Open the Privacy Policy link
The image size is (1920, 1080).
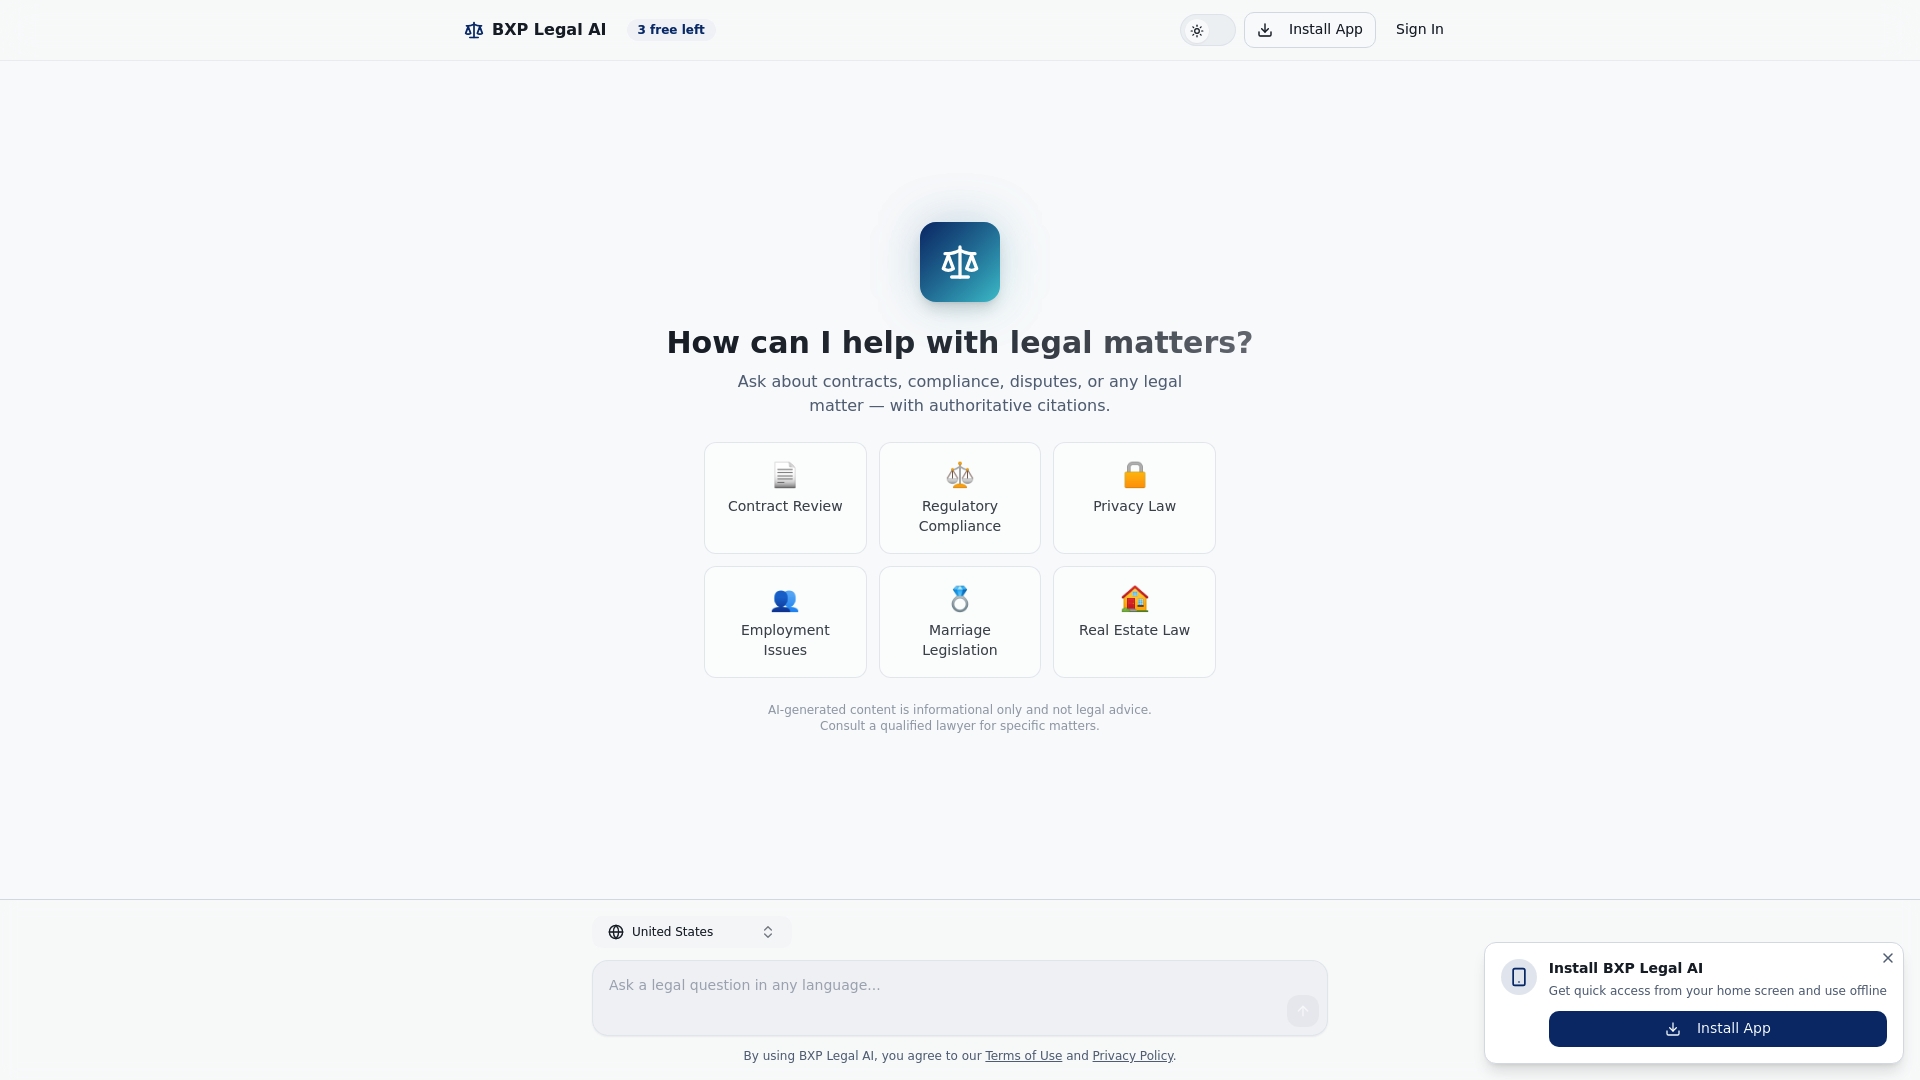click(1132, 1056)
